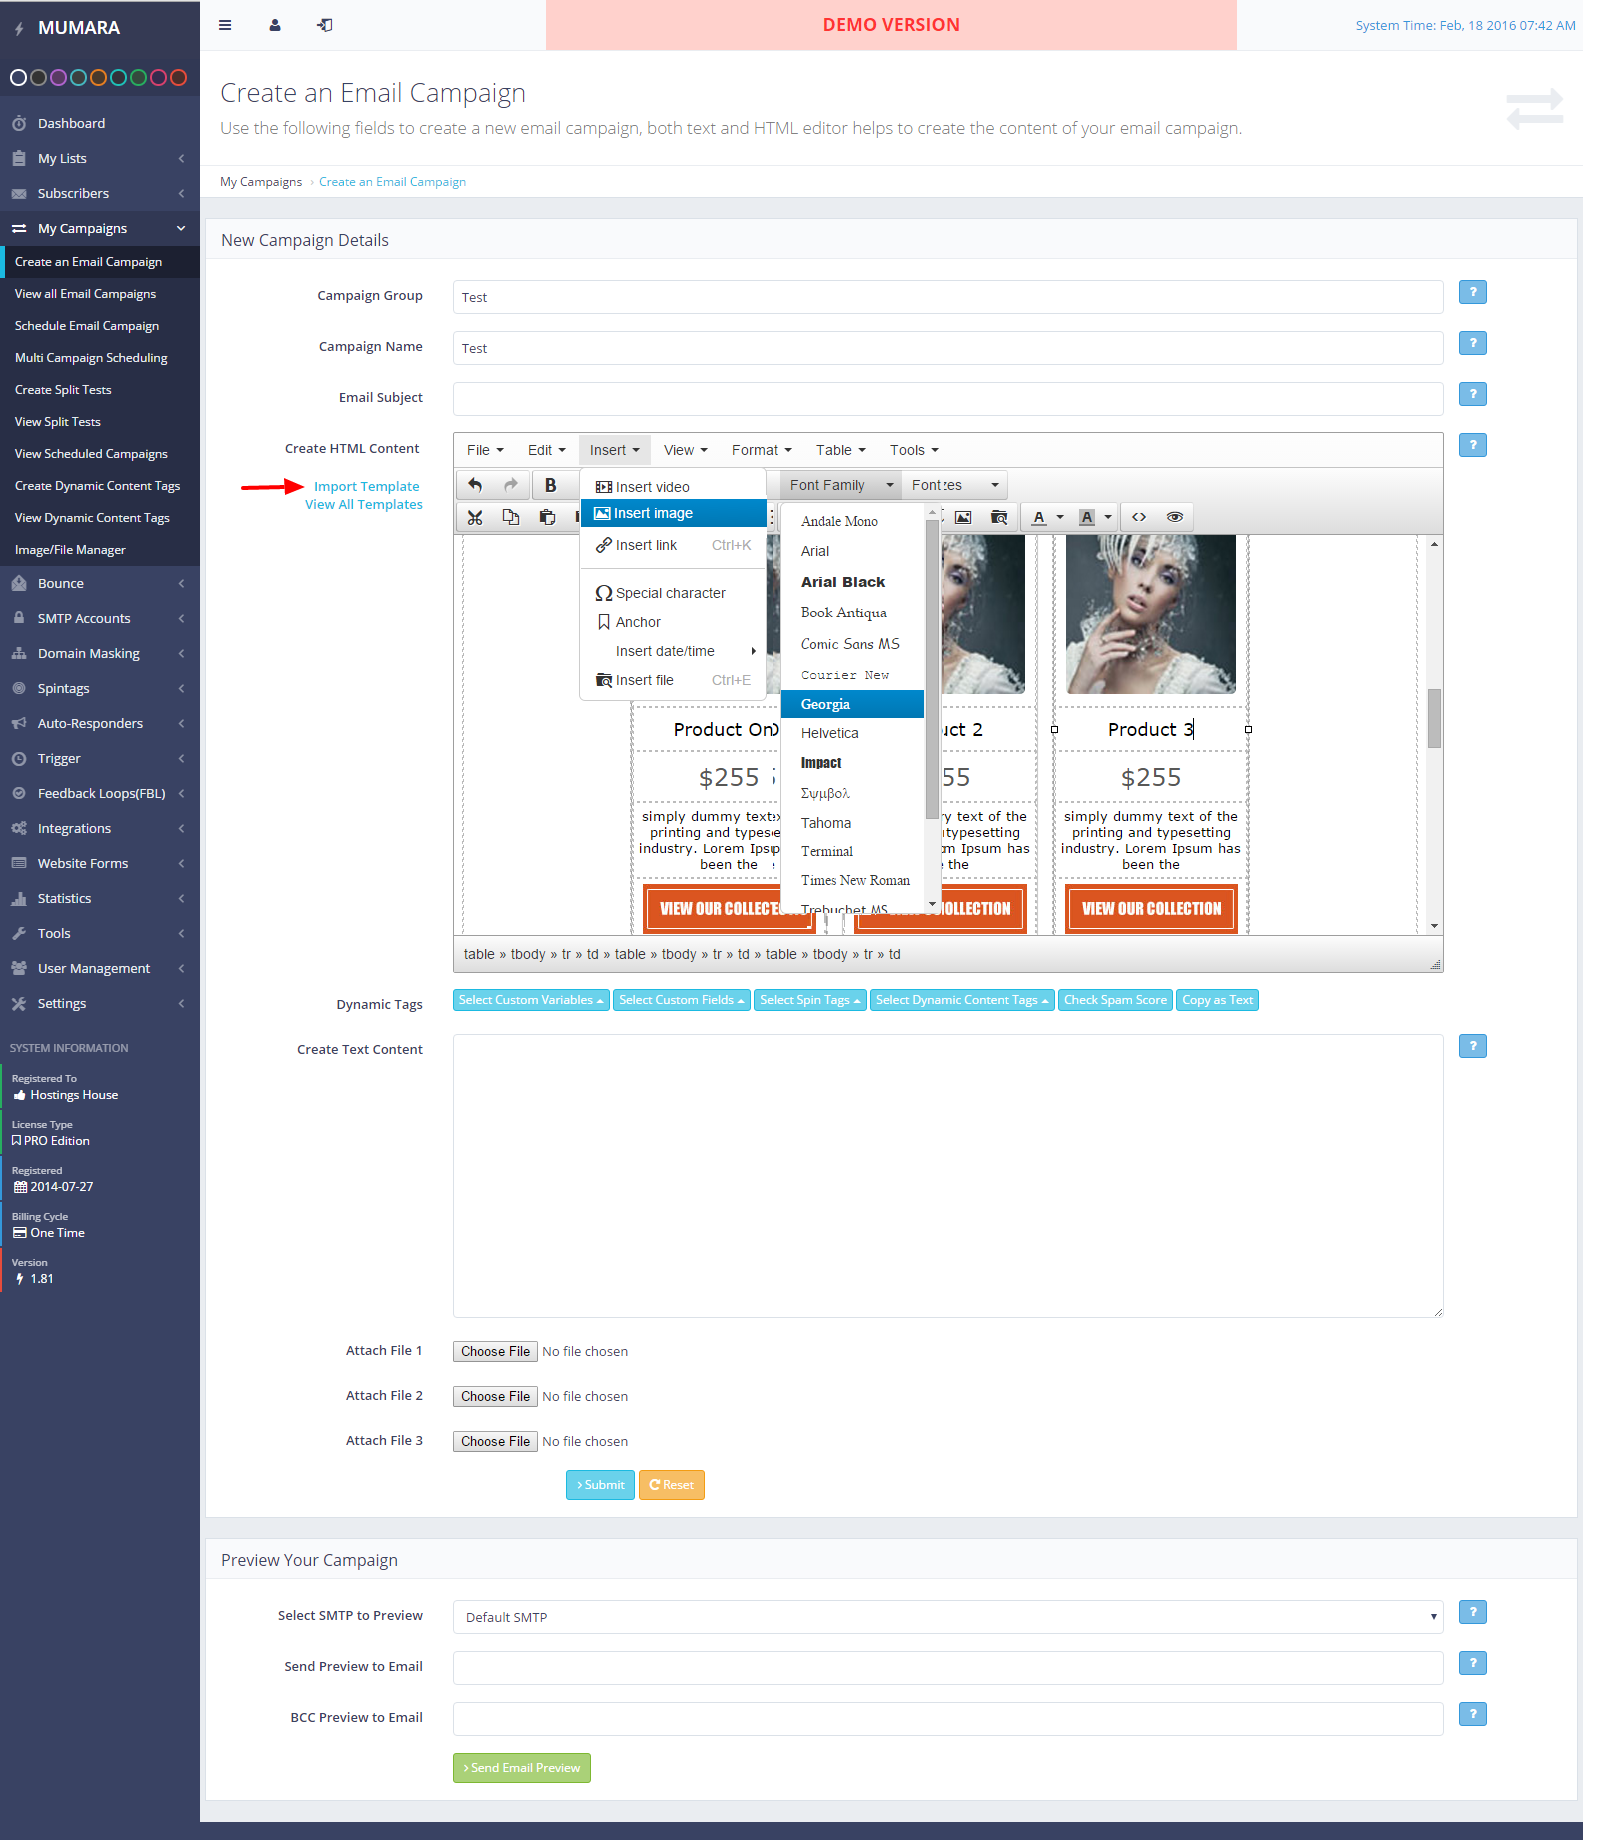The height and width of the screenshot is (1840, 1600).
Task: Open the Select Custom Variables dropdown
Action: pyautogui.click(x=530, y=1000)
